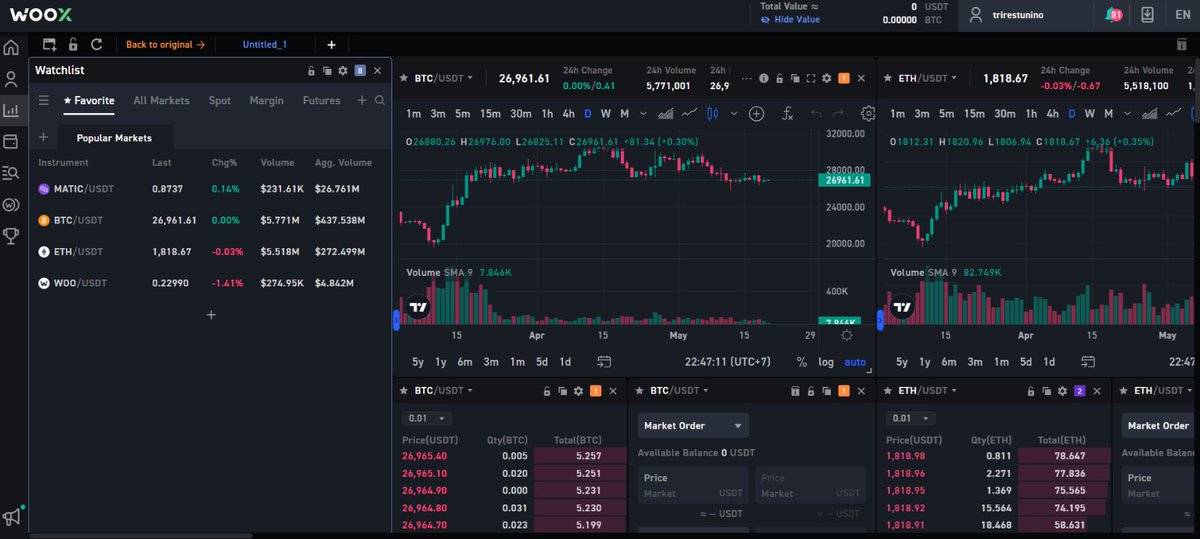Screen dimensions: 1200x539
Task: Open the trophy rewards icon in sidebar
Action: pos(11,236)
